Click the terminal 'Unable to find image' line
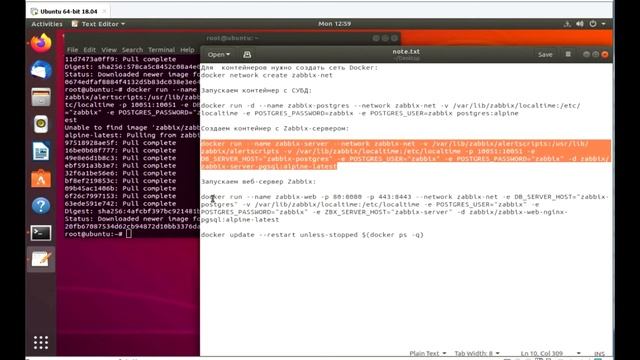The width and height of the screenshot is (640, 360). point(132,127)
